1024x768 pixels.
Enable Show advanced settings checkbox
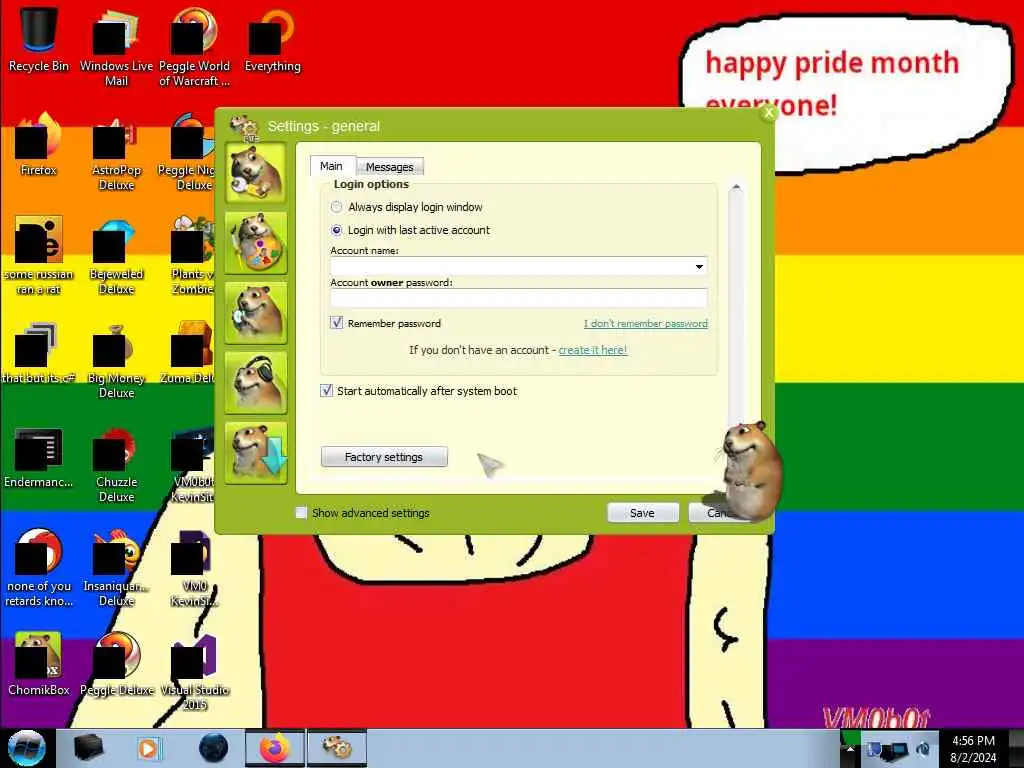coord(301,513)
